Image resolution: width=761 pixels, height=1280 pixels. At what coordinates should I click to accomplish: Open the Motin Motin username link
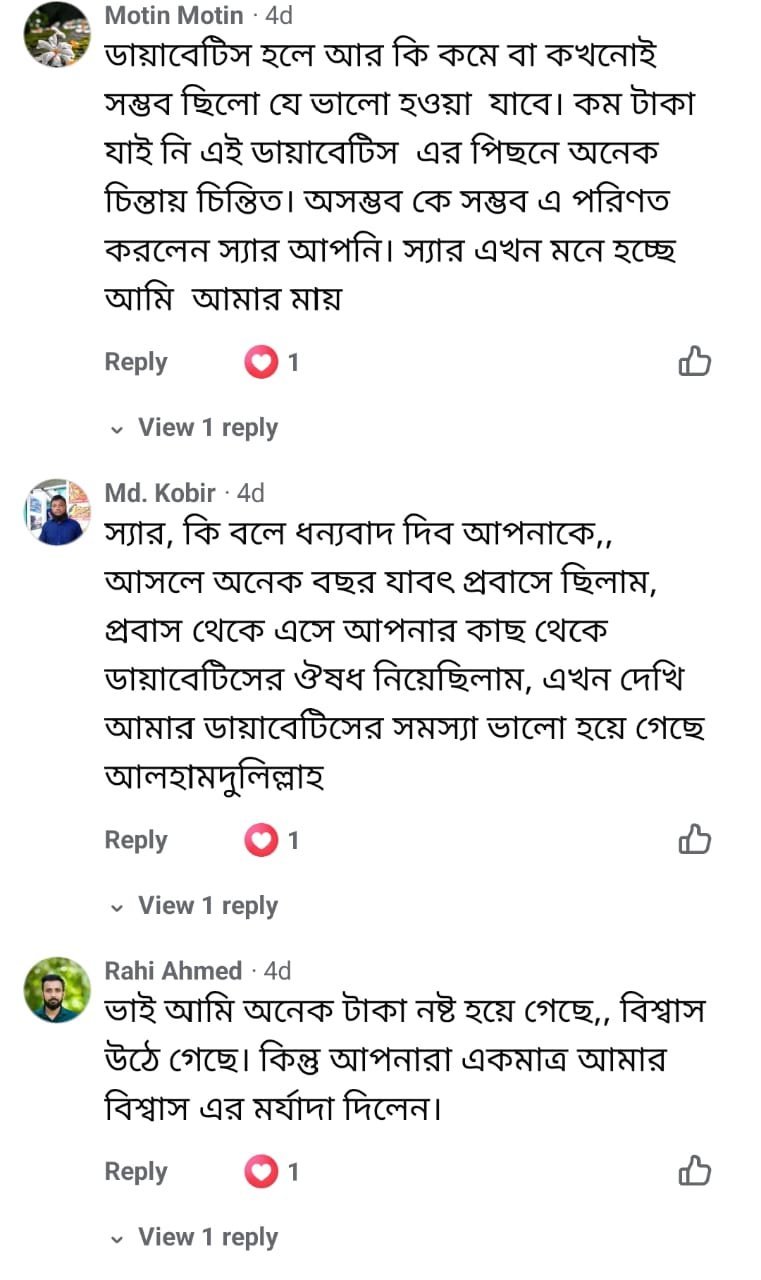[x=174, y=16]
